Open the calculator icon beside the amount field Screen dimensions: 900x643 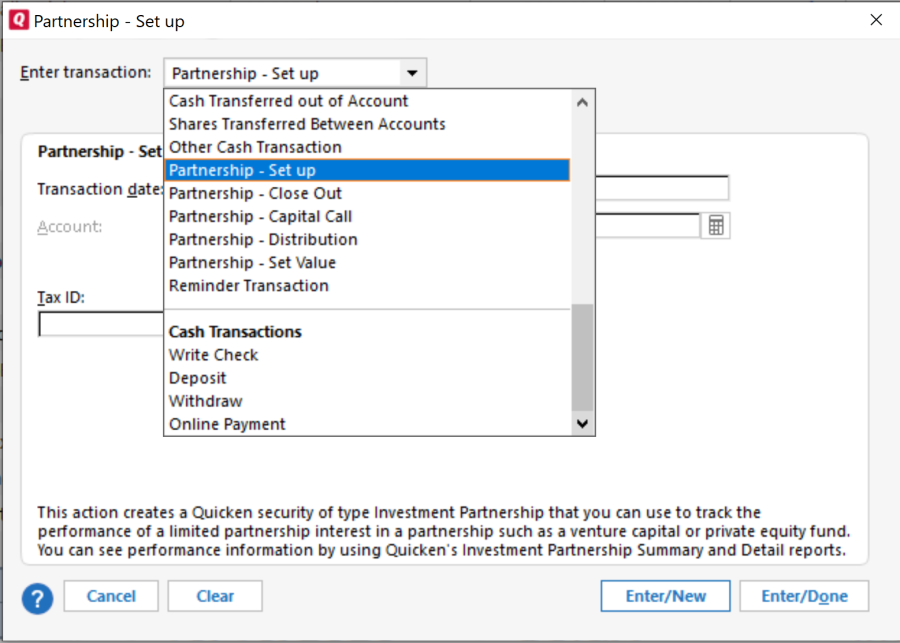point(715,226)
